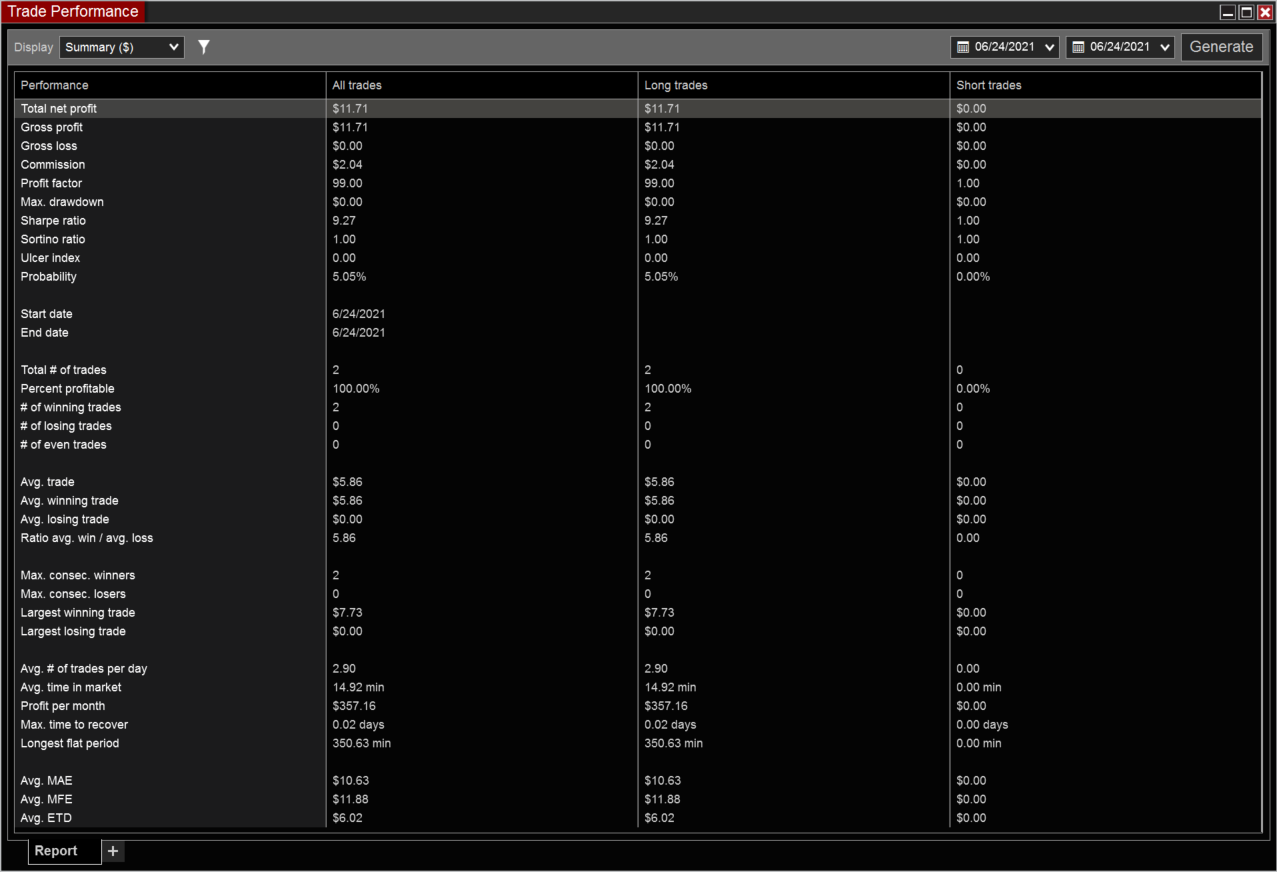Expand the end date 06/24/2021 dropdown arrow
1277x872 pixels.
(1165, 47)
